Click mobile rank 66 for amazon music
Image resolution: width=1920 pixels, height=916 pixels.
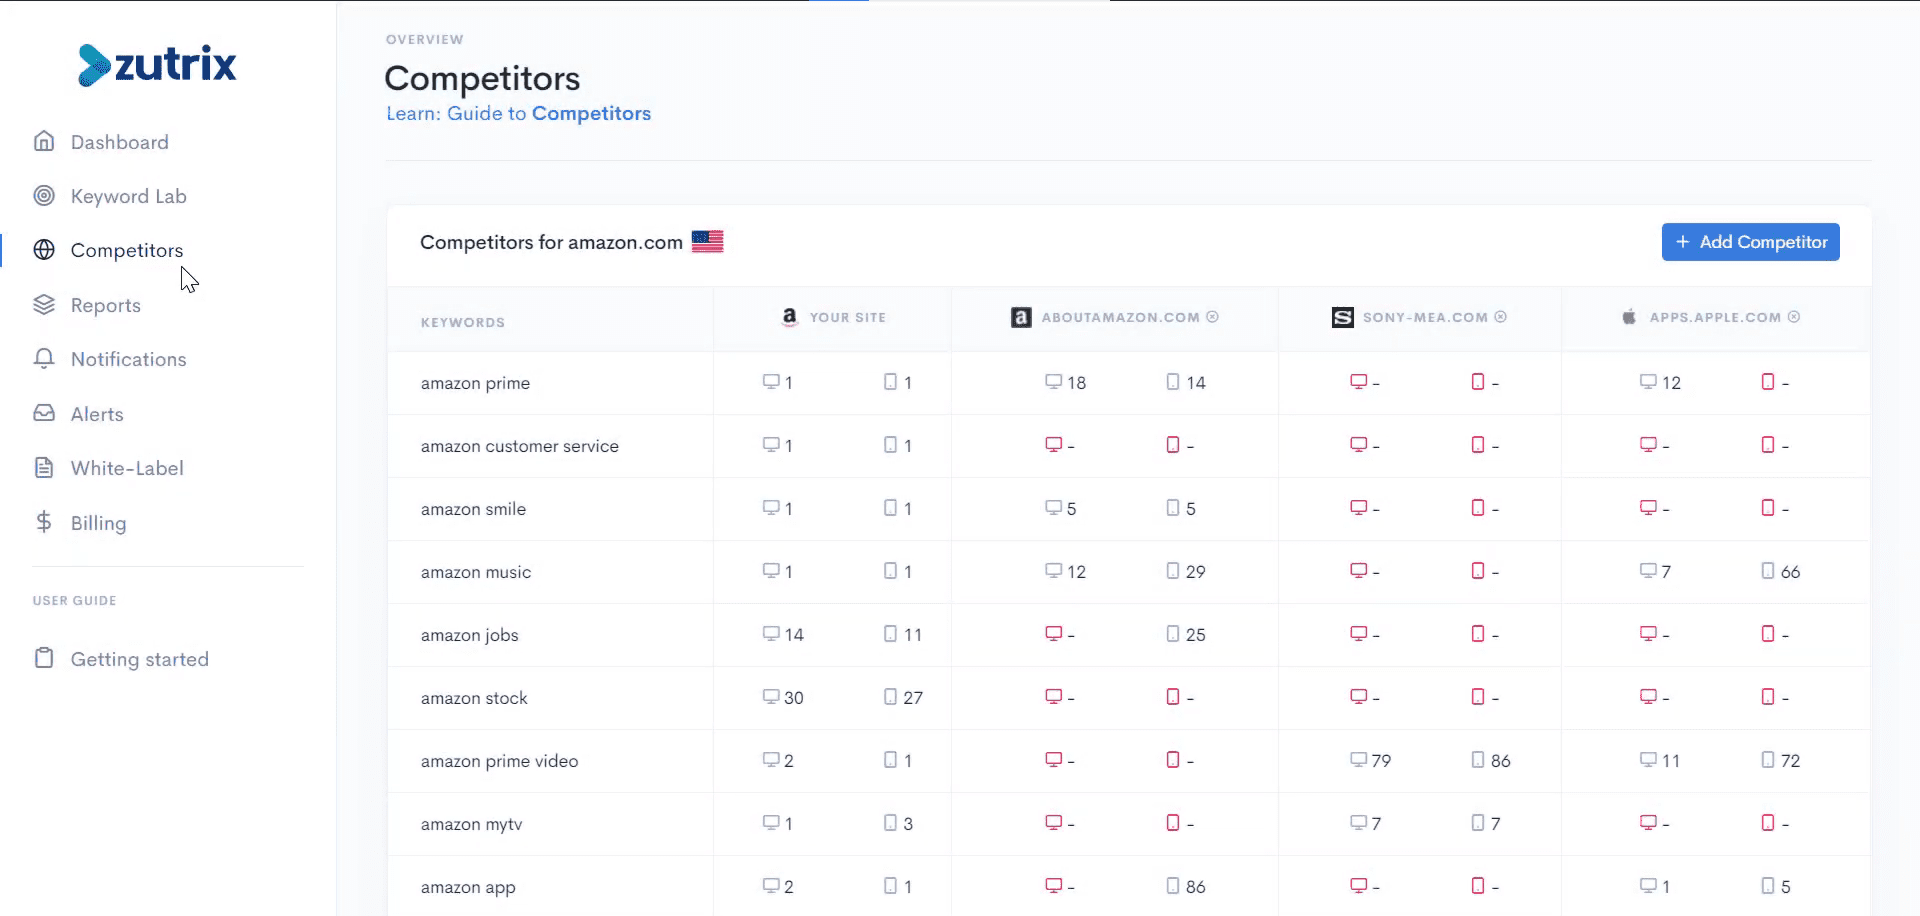pos(1790,572)
